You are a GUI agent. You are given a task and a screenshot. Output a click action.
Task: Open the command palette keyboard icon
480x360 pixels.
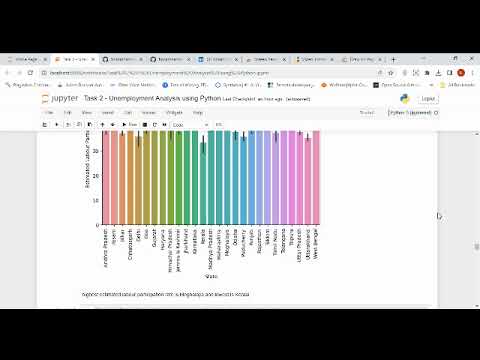point(219,125)
